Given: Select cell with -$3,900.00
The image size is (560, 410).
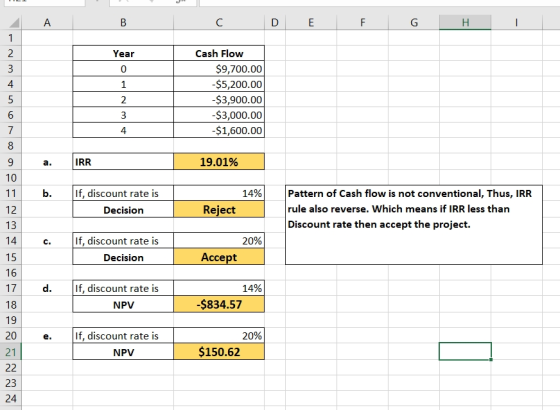Looking at the screenshot, I should [219, 99].
